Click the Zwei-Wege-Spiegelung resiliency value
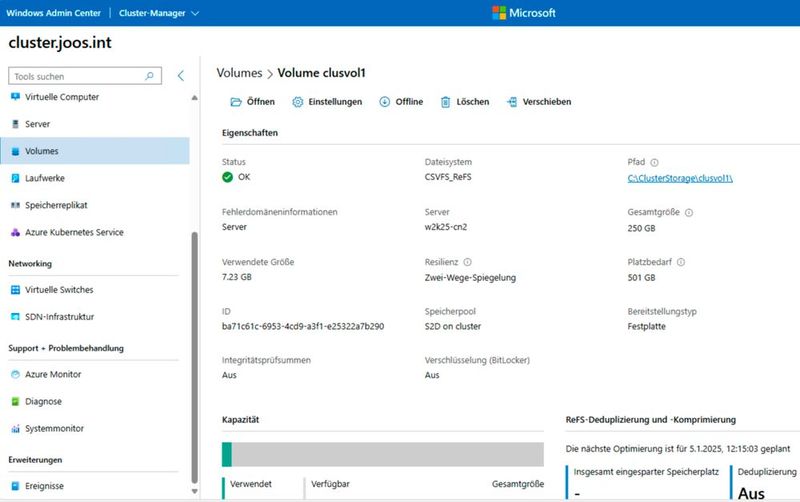Viewport: 800px width, 502px height. tap(470, 278)
